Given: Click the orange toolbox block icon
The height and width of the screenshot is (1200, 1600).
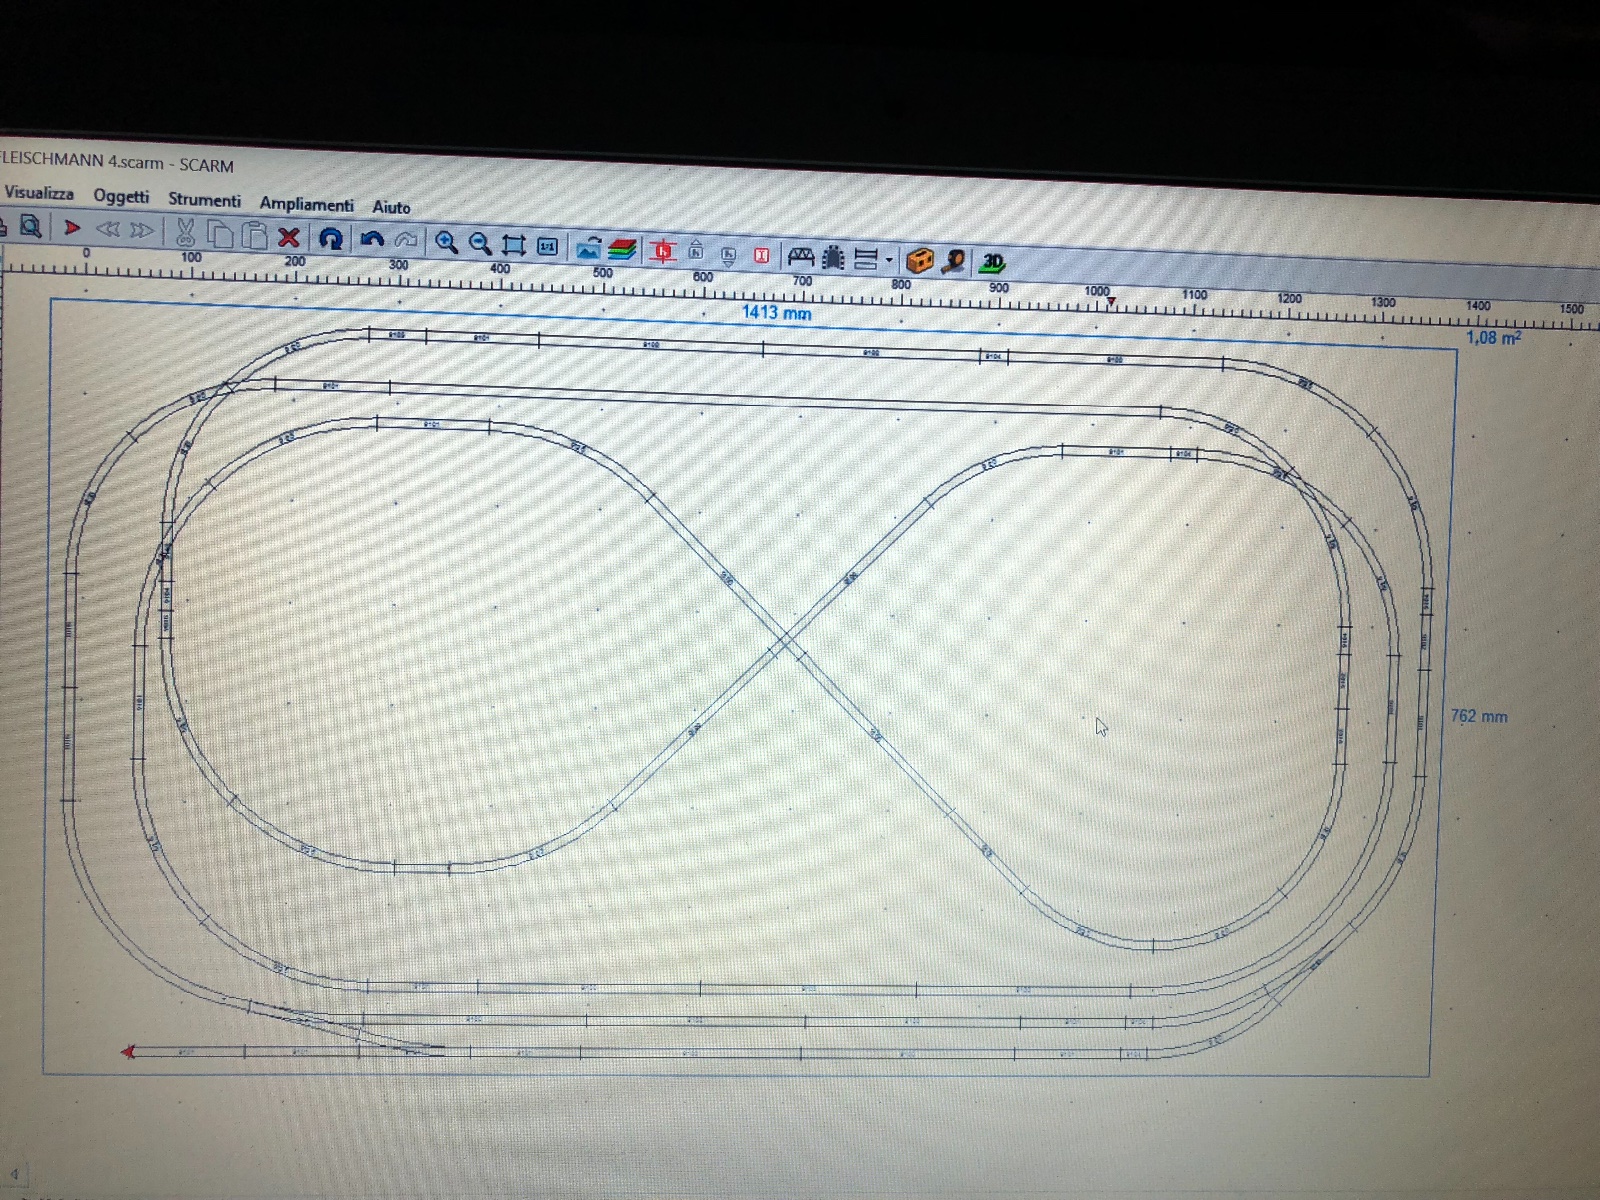Looking at the screenshot, I should [x=919, y=260].
